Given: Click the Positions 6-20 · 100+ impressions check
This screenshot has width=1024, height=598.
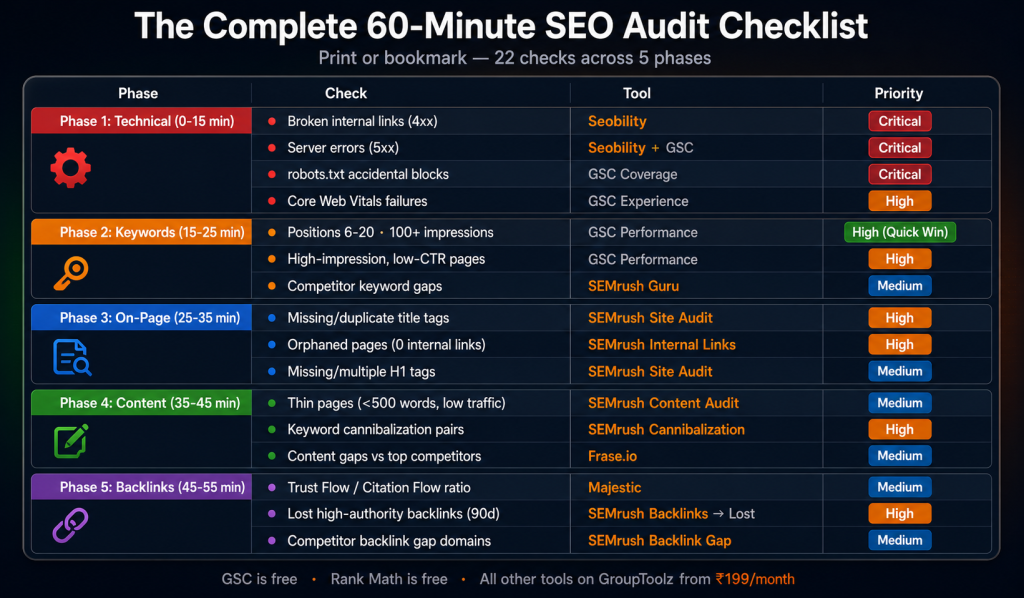Looking at the screenshot, I should pyautogui.click(x=391, y=232).
